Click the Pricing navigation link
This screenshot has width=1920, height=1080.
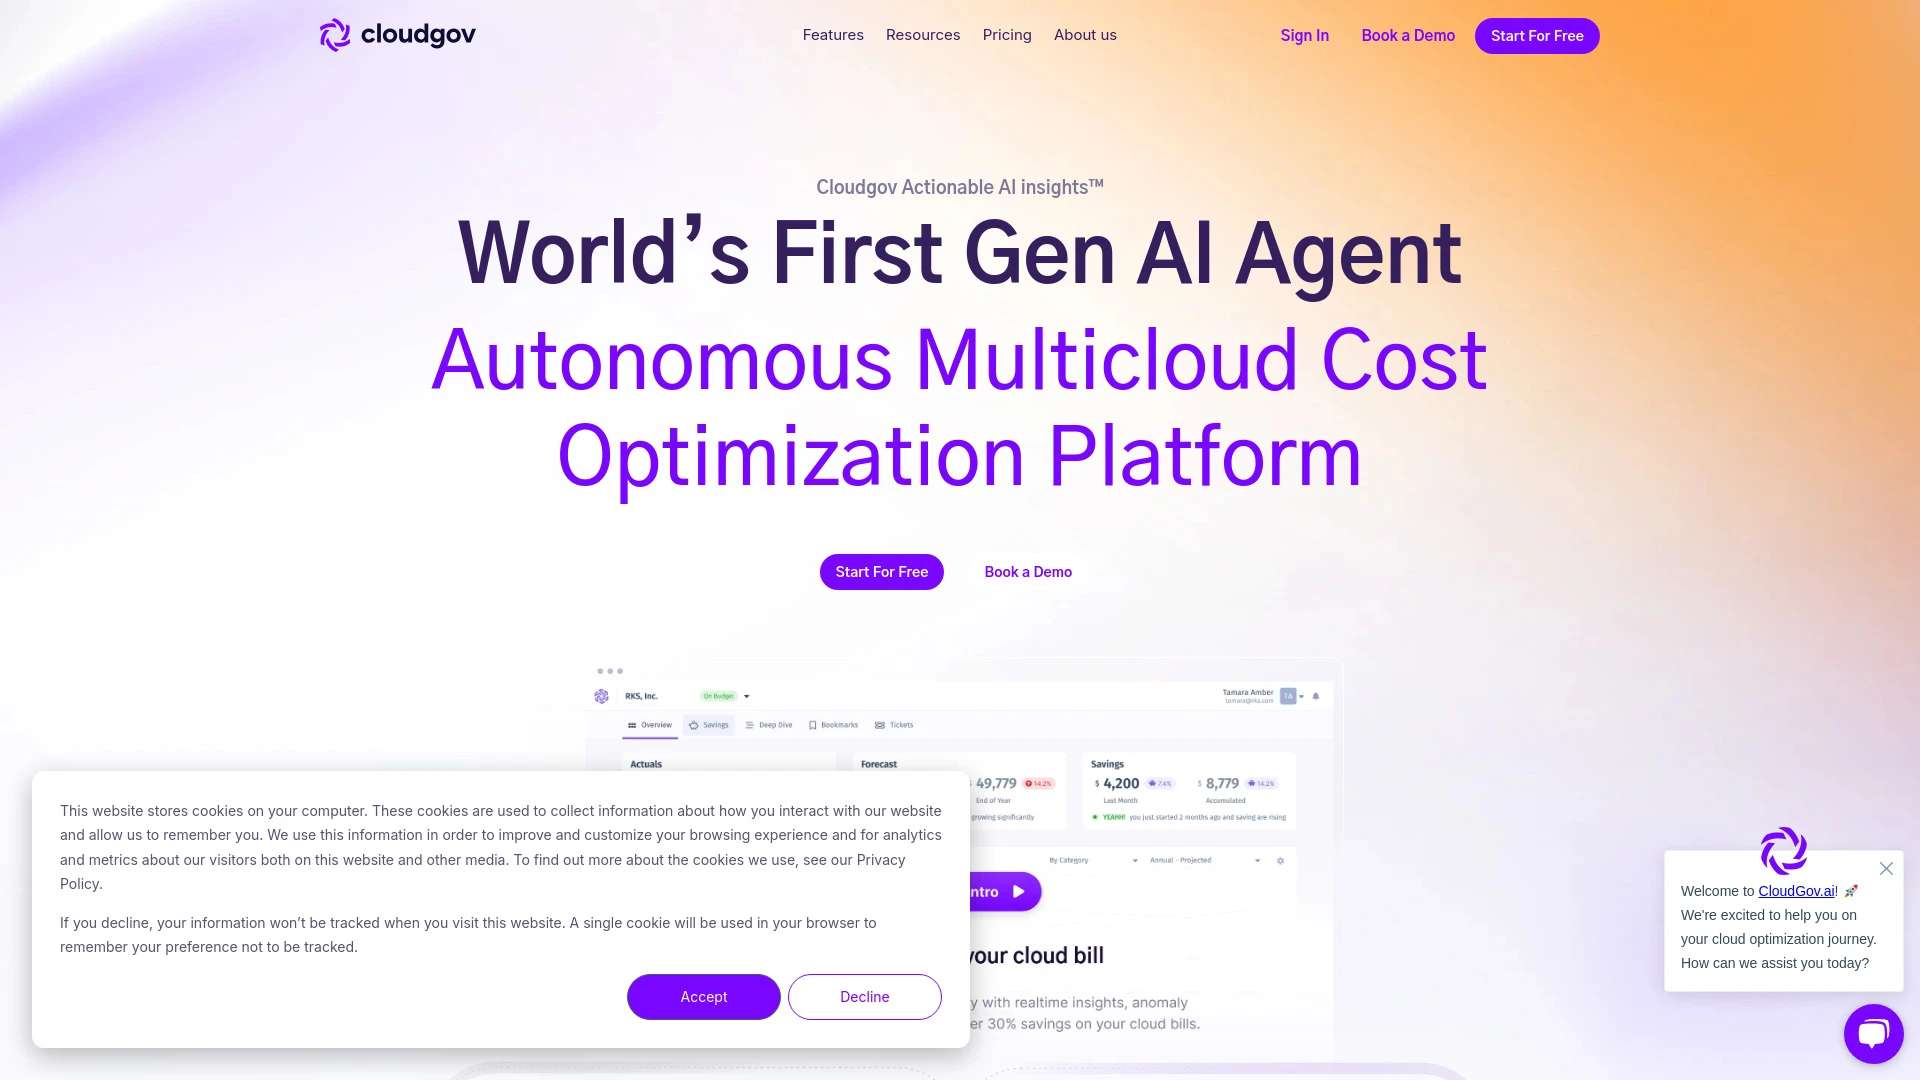pos(1006,36)
